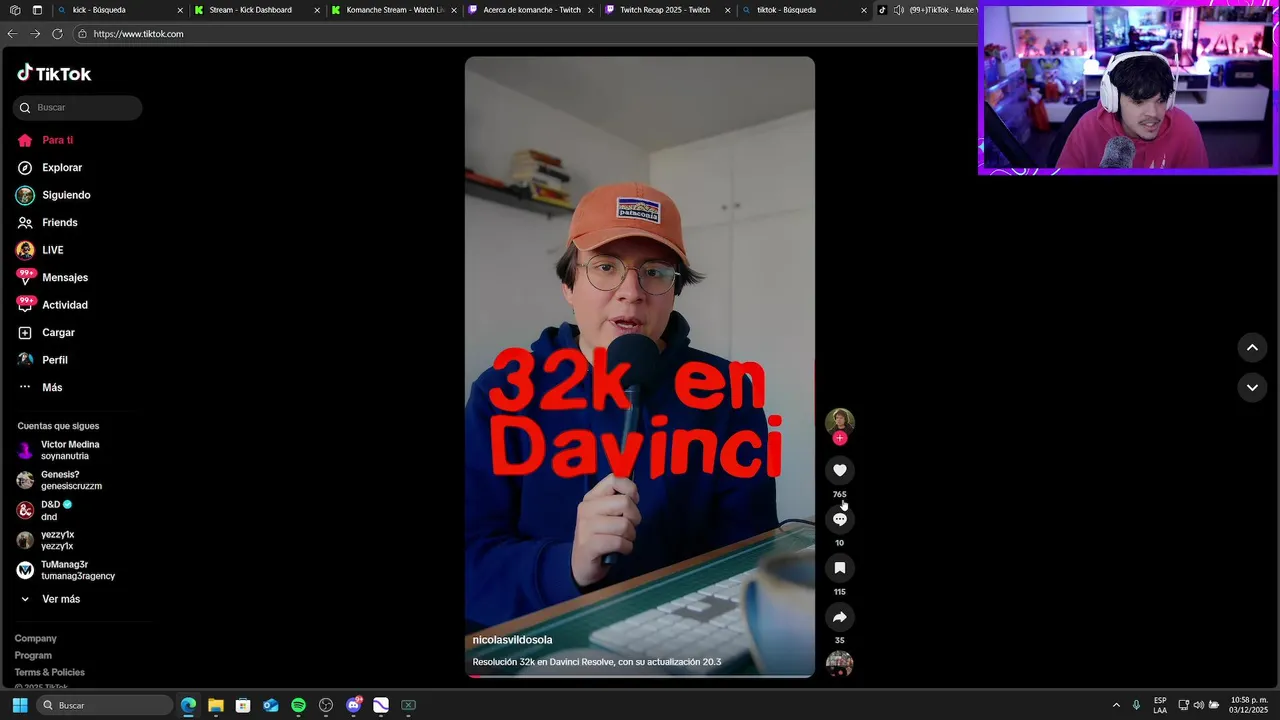The width and height of the screenshot is (1280, 720).
Task: Mute the TikTok tab via speaker icon
Action: [898, 10]
